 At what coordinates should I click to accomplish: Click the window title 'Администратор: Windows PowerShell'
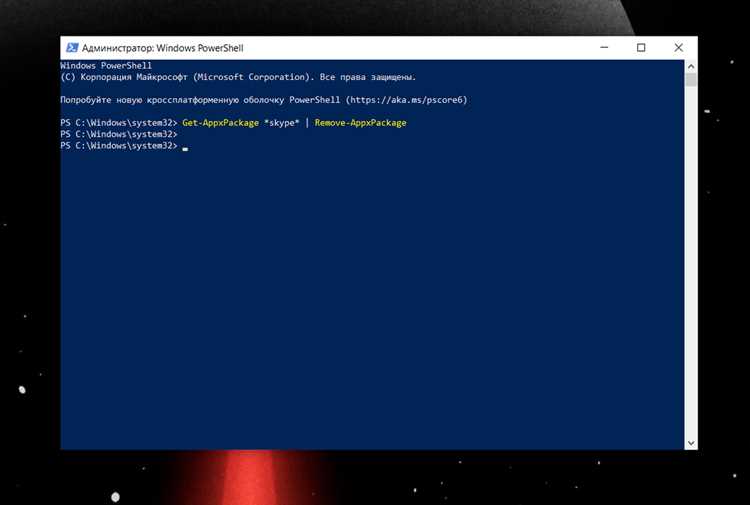point(163,48)
